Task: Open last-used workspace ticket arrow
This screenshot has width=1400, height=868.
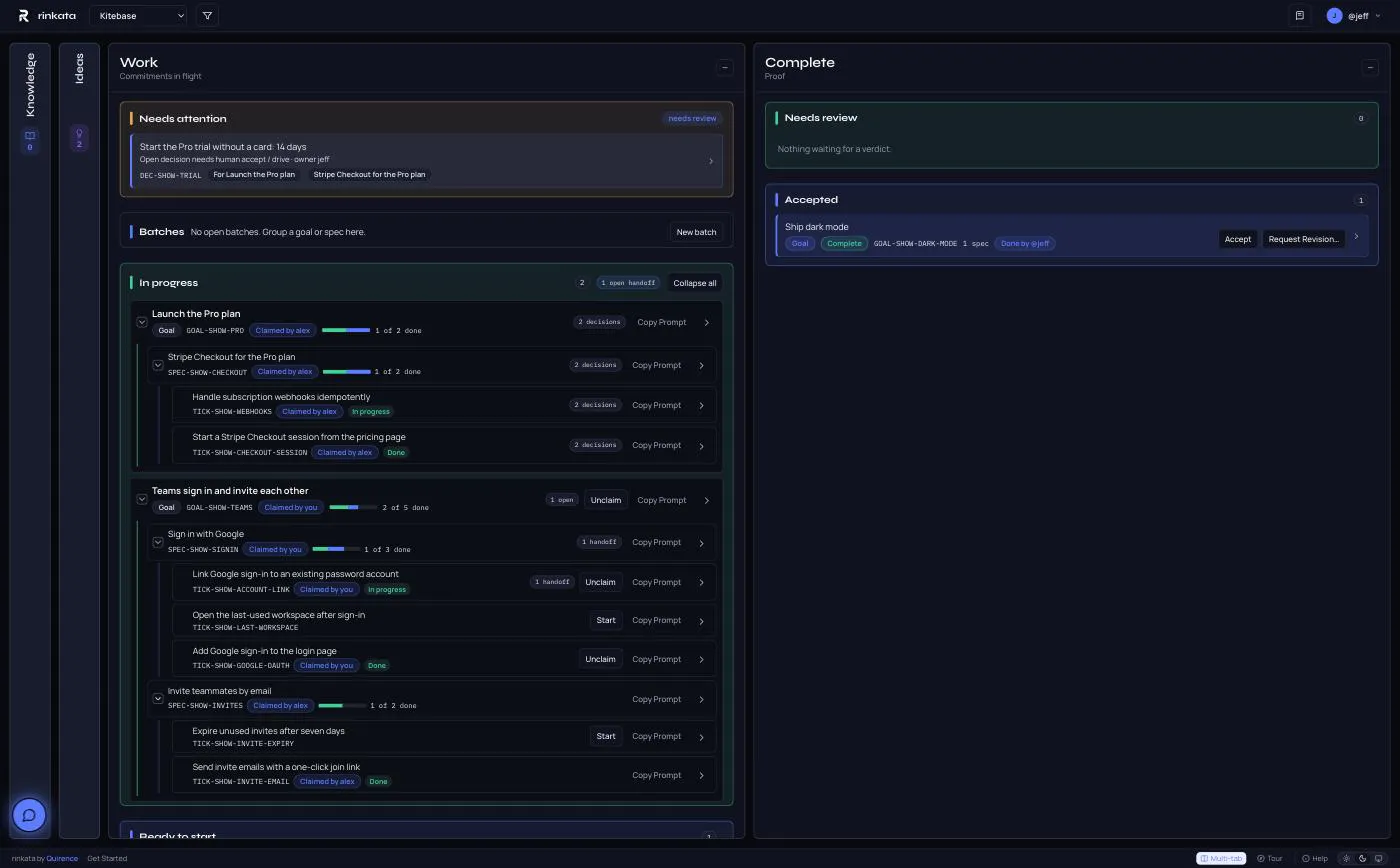Action: point(701,621)
